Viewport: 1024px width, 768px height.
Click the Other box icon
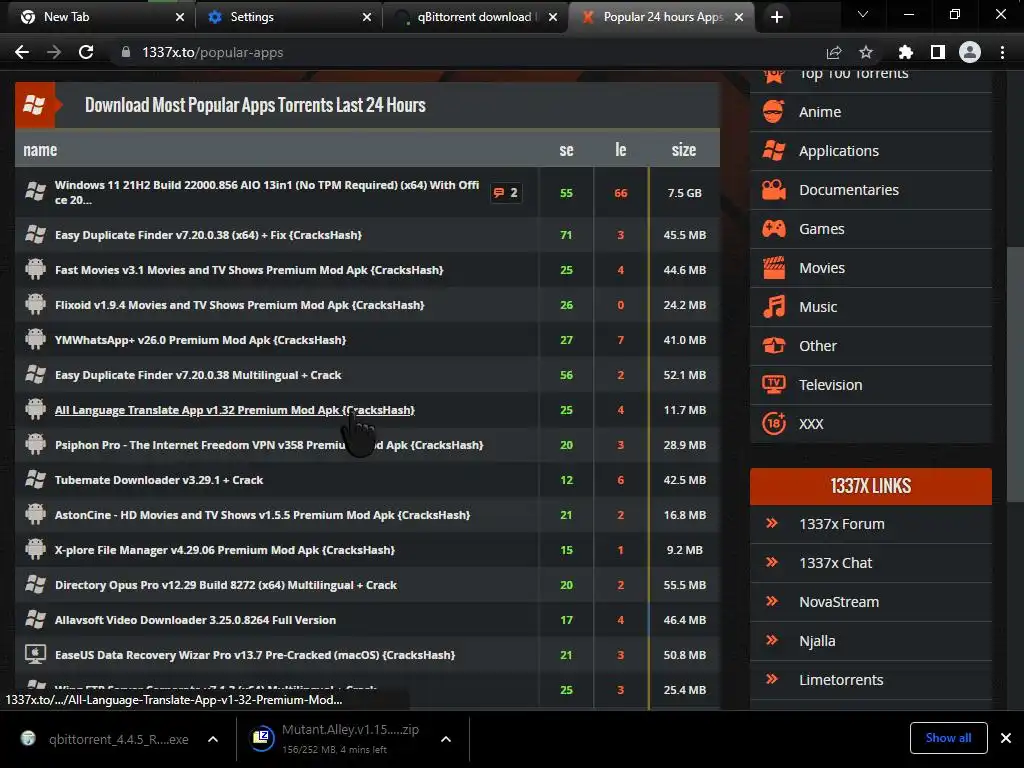[x=774, y=346]
